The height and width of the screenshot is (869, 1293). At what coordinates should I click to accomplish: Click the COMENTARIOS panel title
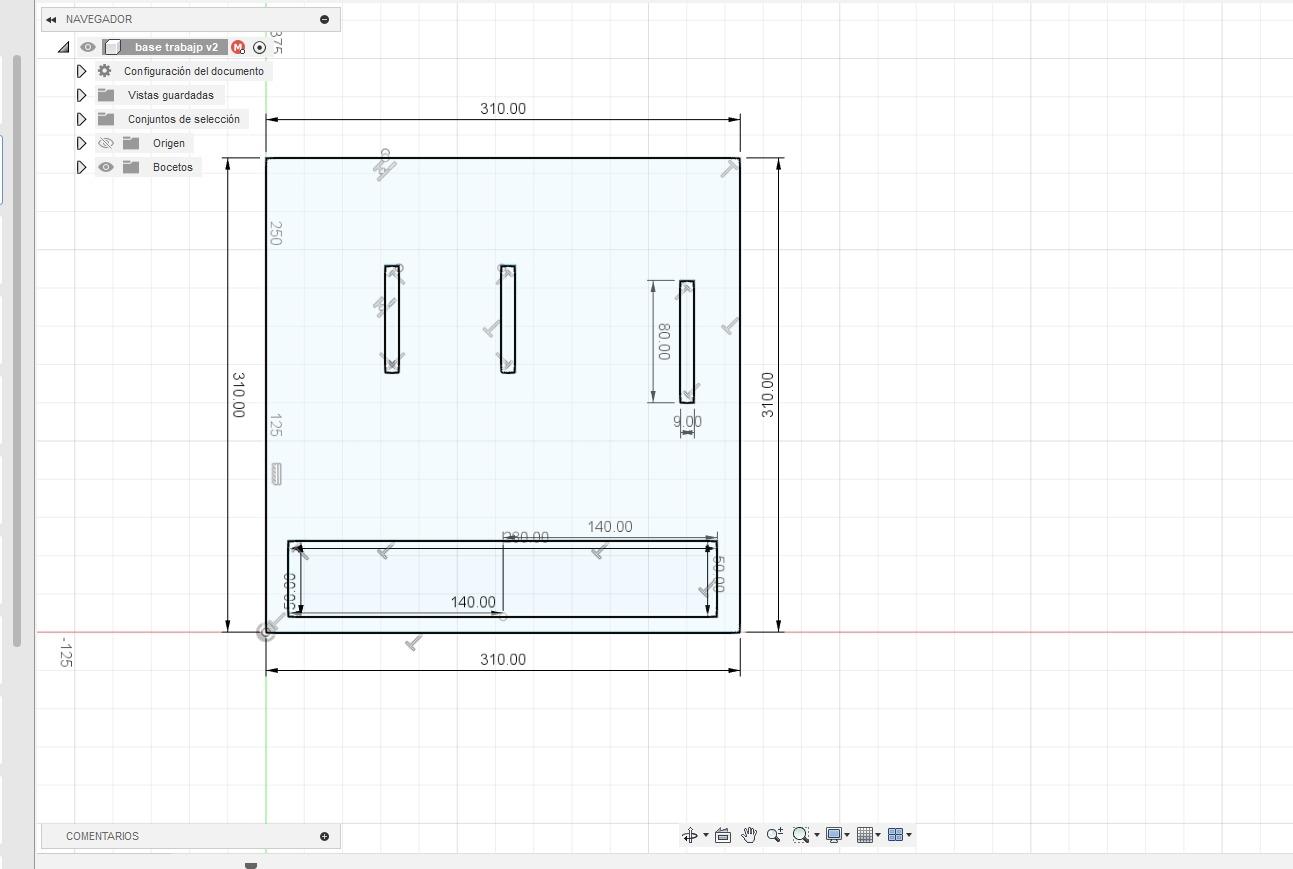tap(102, 836)
